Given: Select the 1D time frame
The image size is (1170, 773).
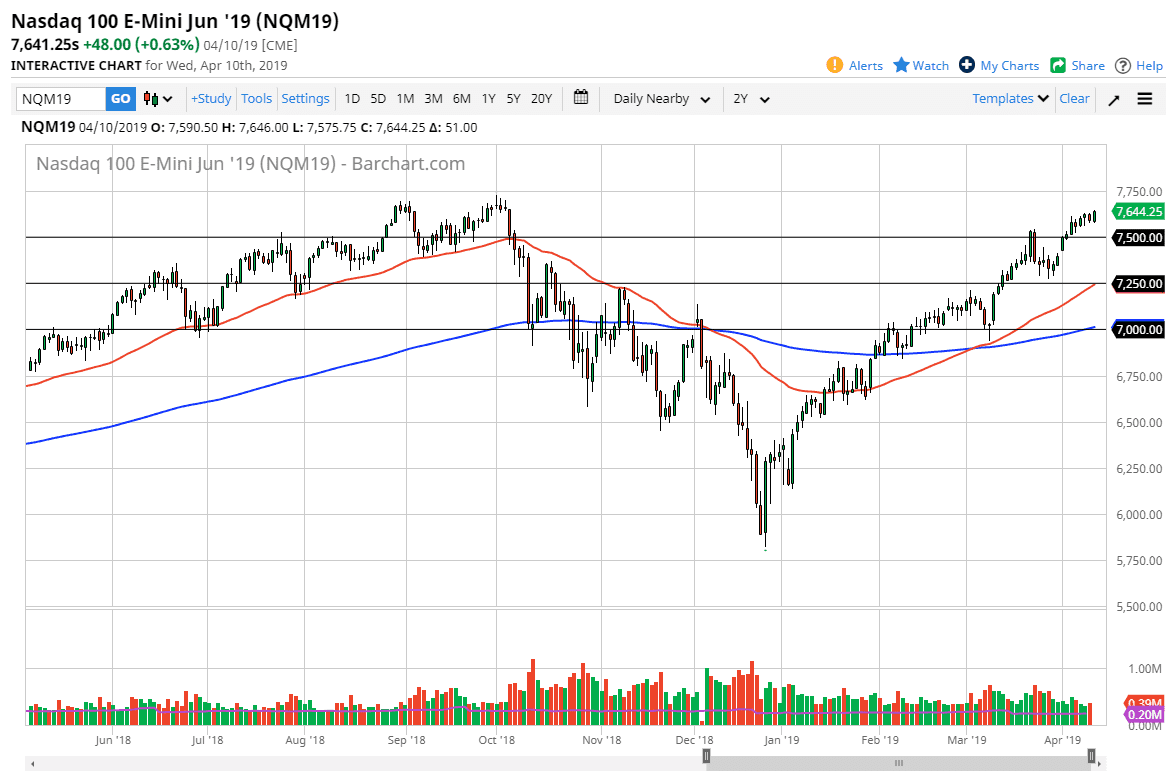Looking at the screenshot, I should 351,98.
